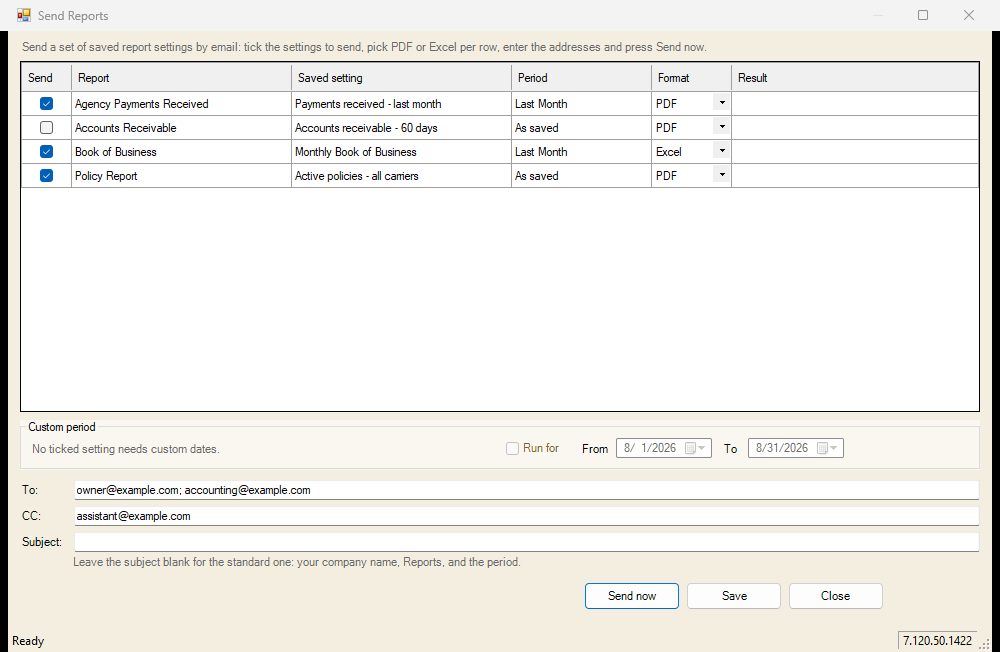Click the Format column header
Screen dimensions: 1000x652
click(x=692, y=78)
